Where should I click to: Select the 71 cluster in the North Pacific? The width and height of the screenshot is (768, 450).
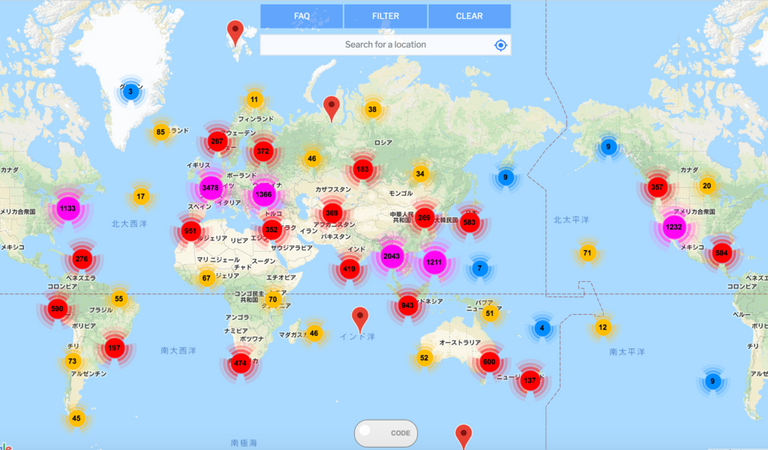587,253
